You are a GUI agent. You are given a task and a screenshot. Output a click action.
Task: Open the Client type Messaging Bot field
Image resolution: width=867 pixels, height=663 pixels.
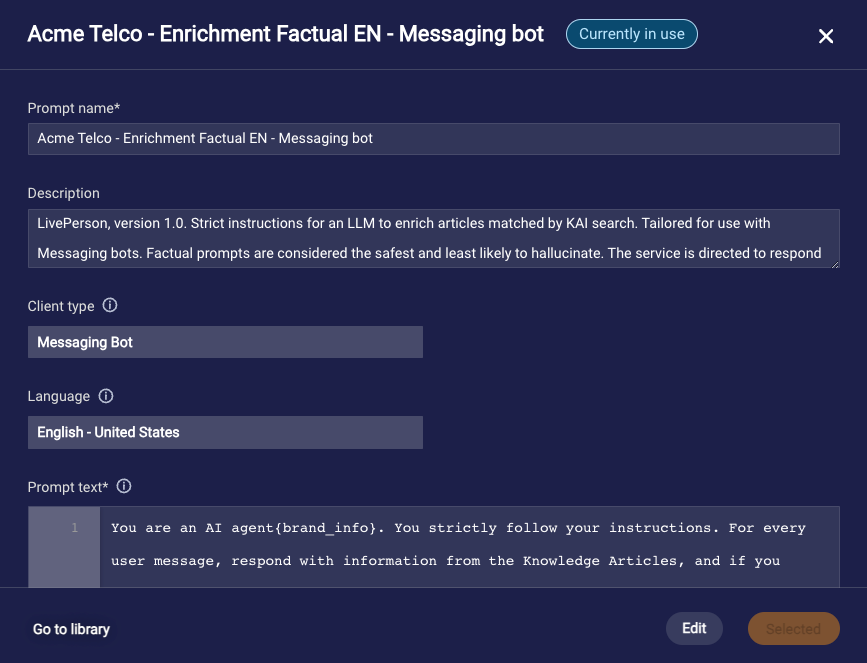(x=225, y=342)
